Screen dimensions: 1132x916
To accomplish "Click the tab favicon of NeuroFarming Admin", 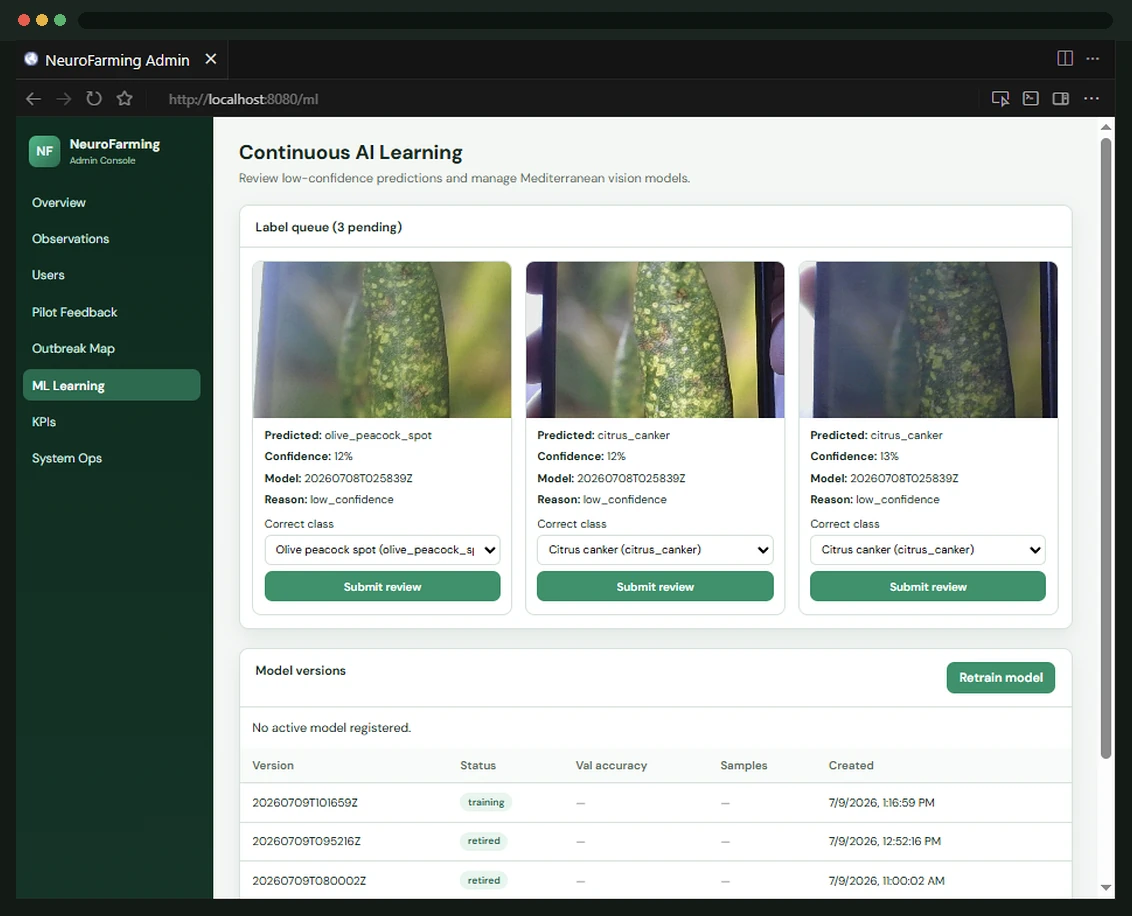I will tap(31, 59).
